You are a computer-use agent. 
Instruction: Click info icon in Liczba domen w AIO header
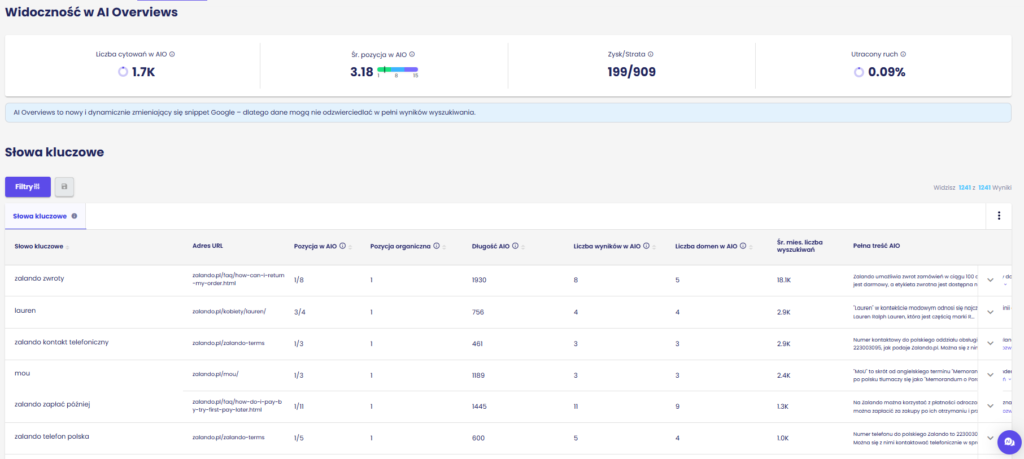pos(743,246)
